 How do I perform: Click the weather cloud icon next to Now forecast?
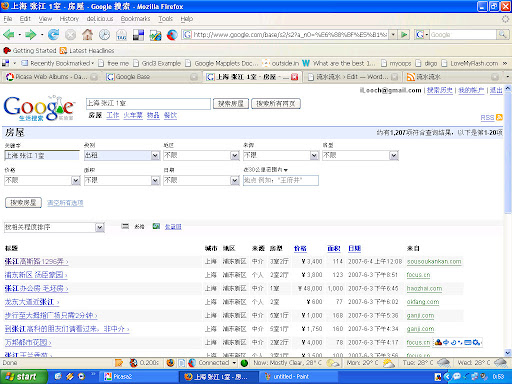pos(332,363)
